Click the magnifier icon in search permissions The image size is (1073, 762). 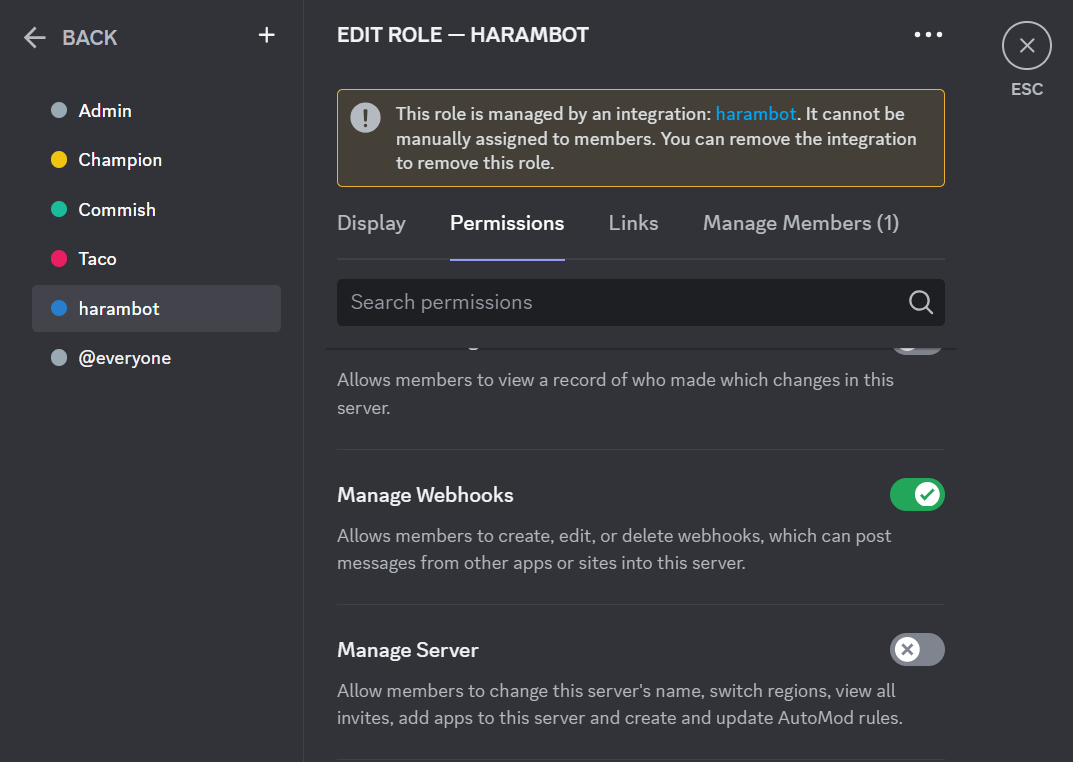(920, 302)
